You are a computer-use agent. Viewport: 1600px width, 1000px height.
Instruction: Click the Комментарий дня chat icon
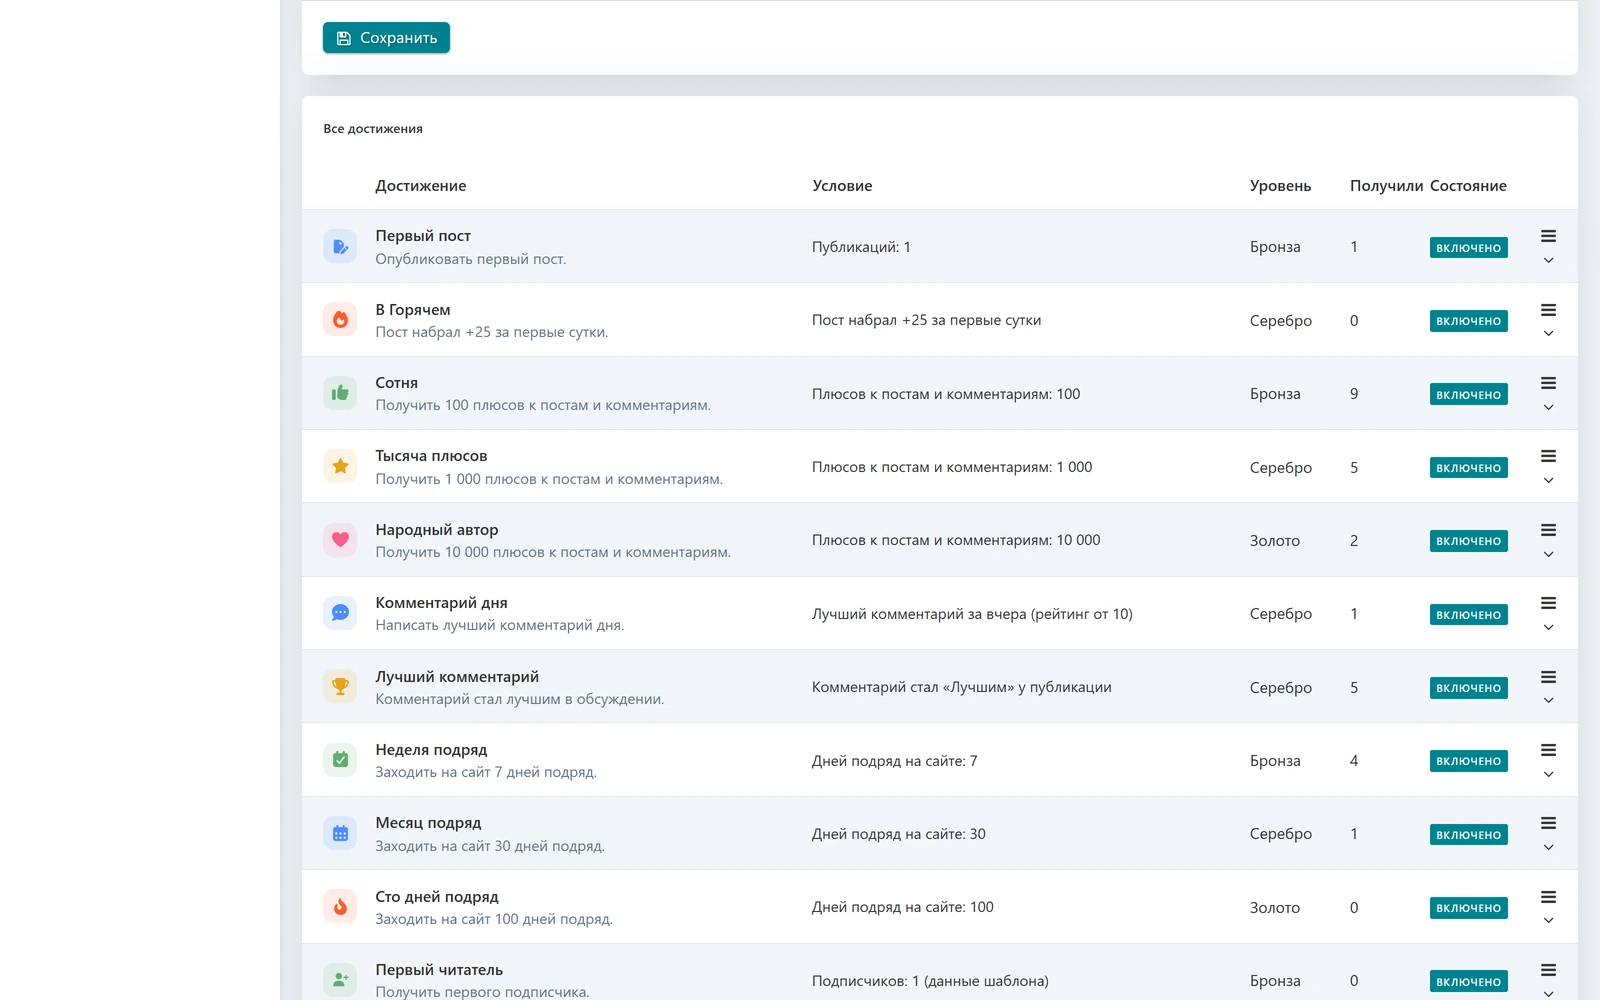point(340,613)
